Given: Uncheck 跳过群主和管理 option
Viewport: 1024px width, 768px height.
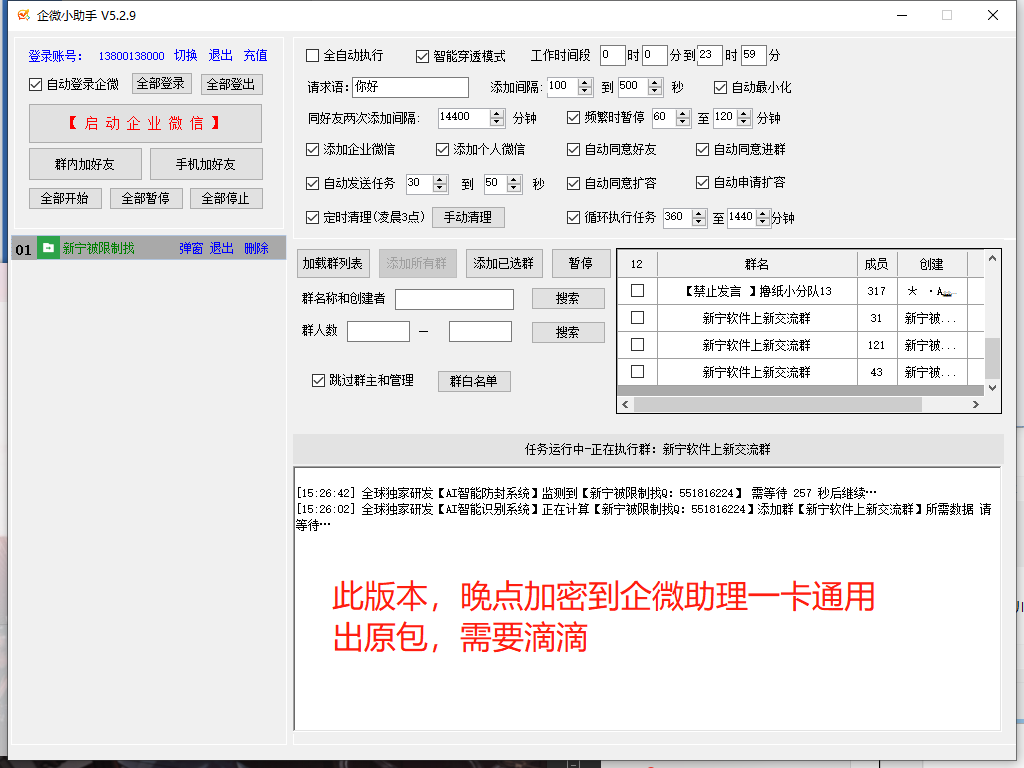Looking at the screenshot, I should coord(319,380).
